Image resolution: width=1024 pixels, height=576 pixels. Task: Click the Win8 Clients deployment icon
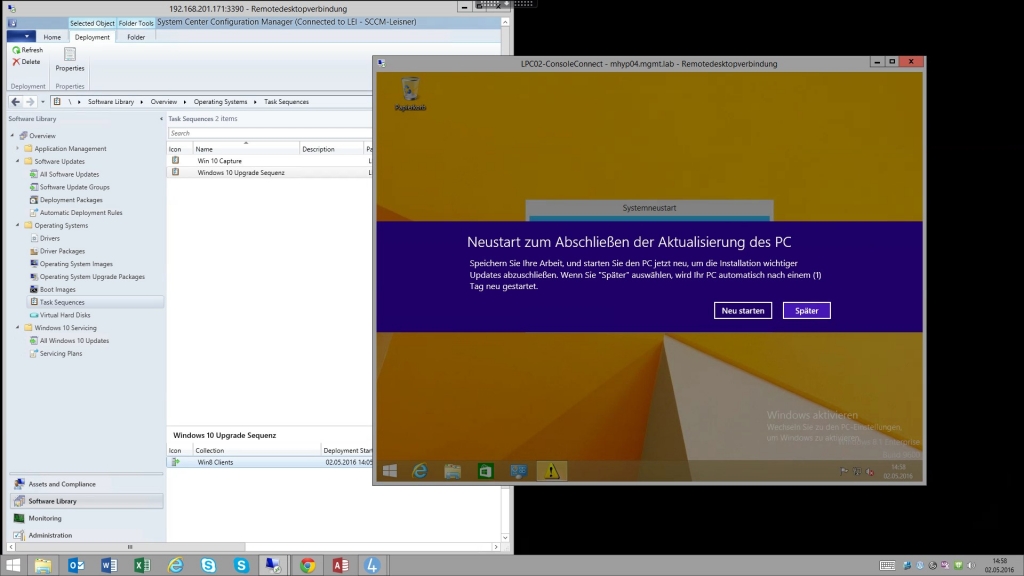pos(175,462)
